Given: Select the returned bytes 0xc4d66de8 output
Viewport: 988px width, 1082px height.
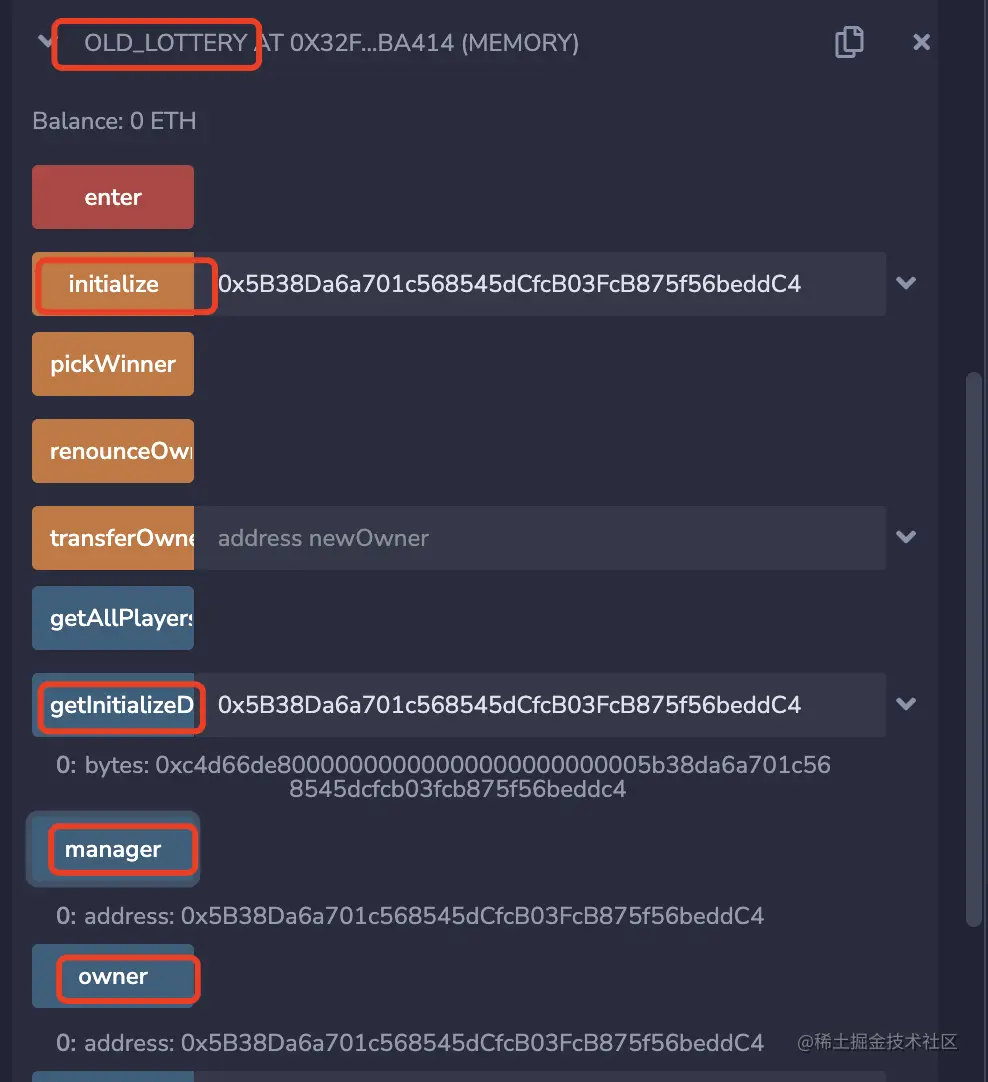Looking at the screenshot, I should [444, 776].
